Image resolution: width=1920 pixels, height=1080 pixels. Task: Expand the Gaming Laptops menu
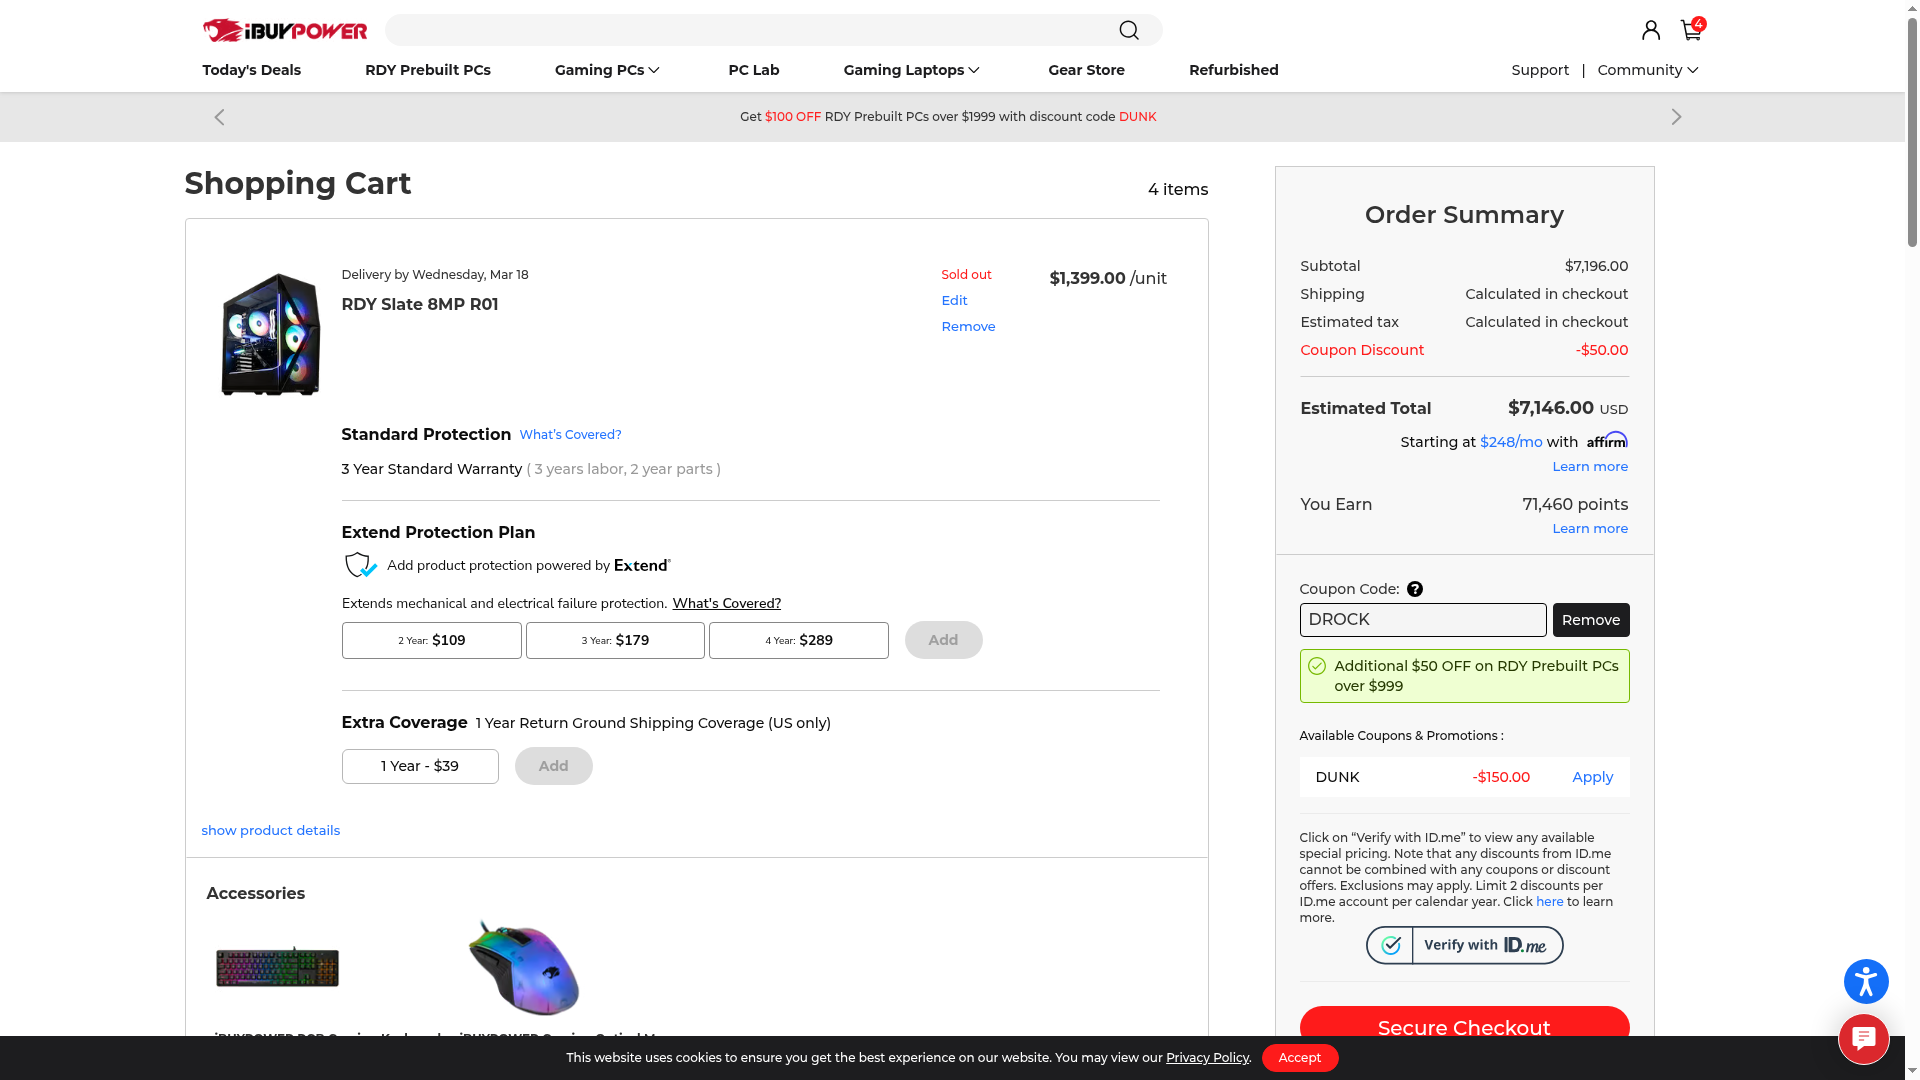[x=911, y=70]
